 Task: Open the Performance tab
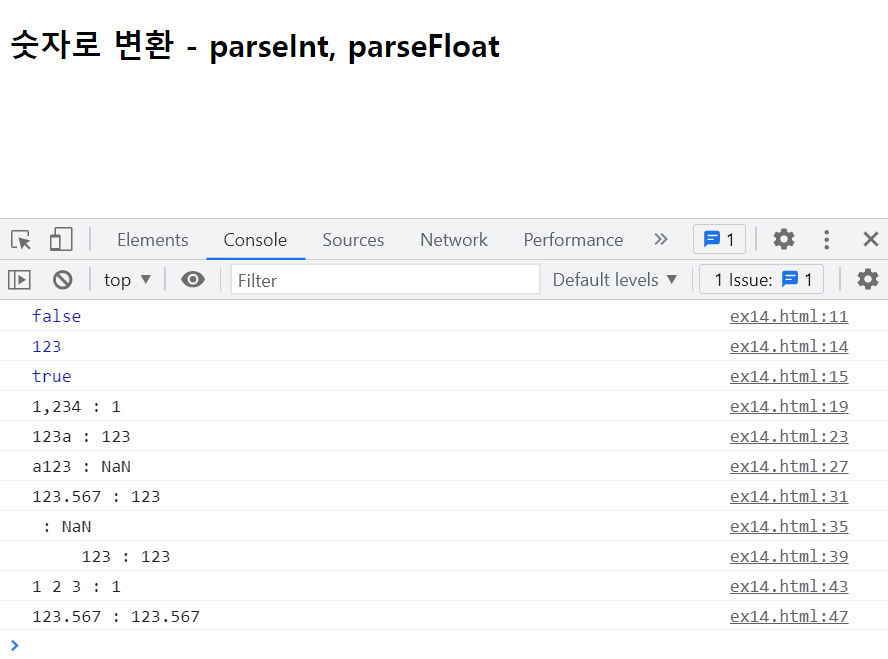573,239
